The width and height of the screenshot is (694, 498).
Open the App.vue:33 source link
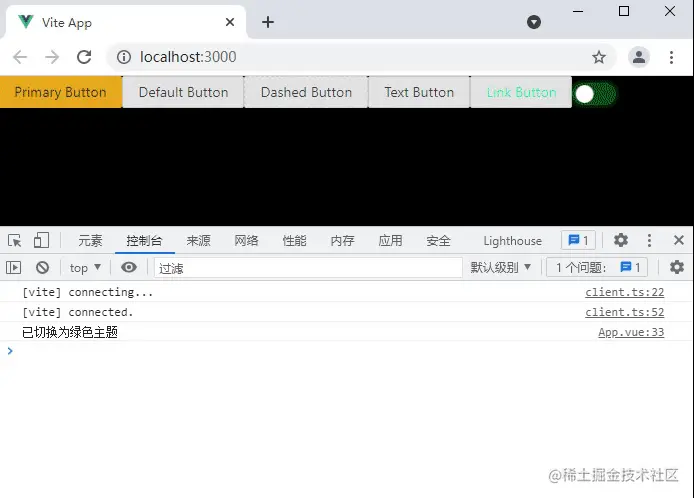click(x=631, y=332)
